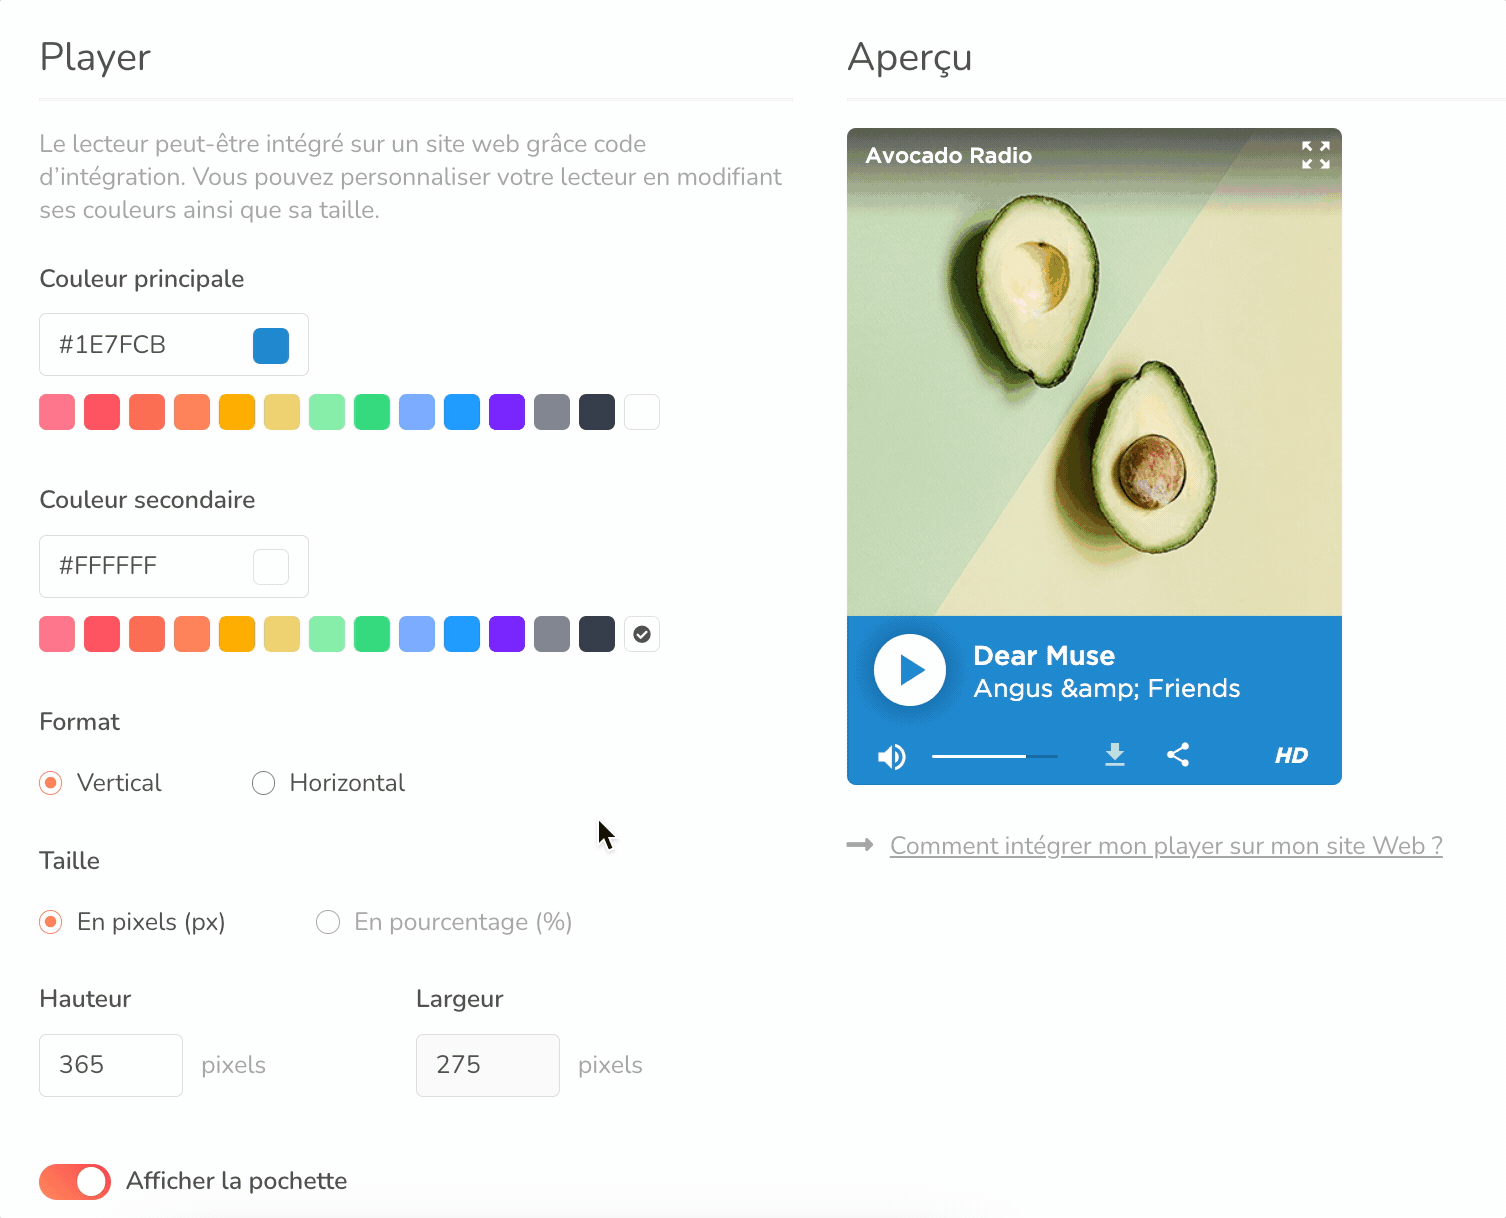Select the En pixels (px) size option
The image size is (1506, 1218).
click(x=51, y=922)
